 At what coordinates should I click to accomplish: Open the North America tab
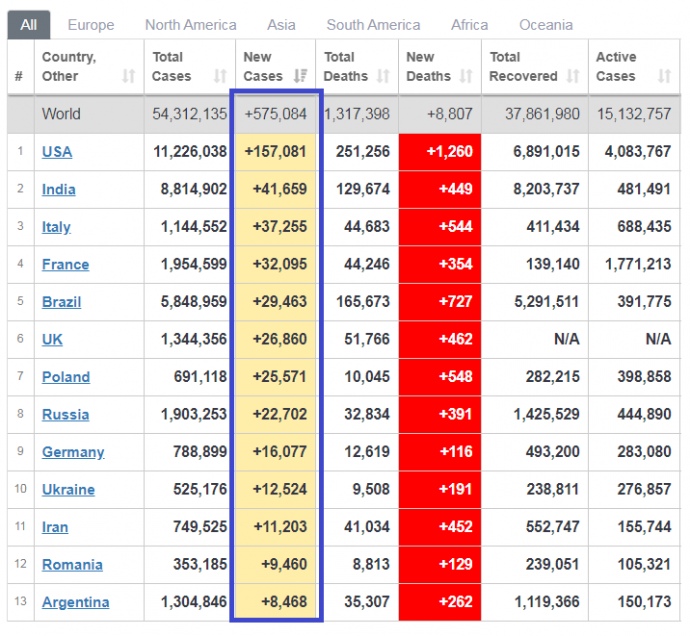coord(190,24)
